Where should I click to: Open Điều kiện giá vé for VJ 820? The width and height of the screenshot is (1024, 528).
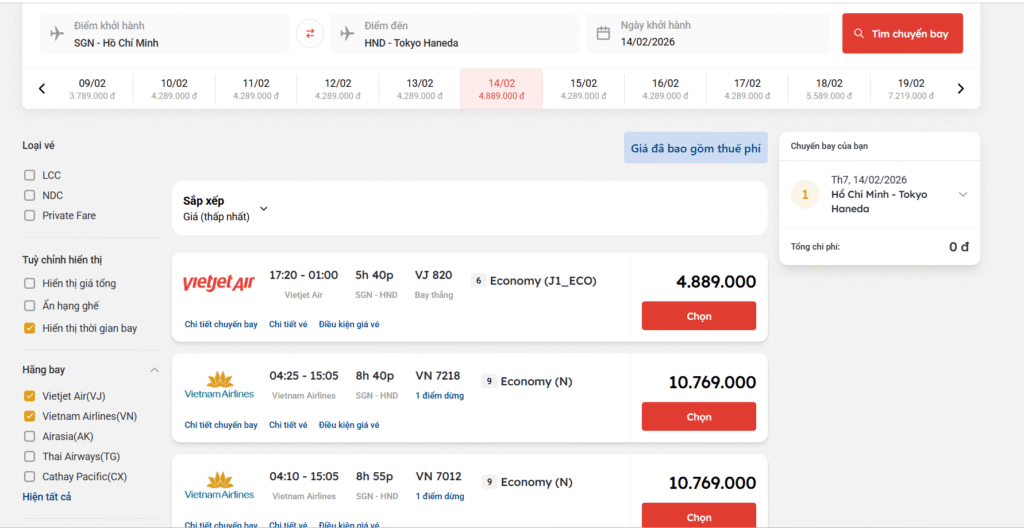tap(349, 324)
